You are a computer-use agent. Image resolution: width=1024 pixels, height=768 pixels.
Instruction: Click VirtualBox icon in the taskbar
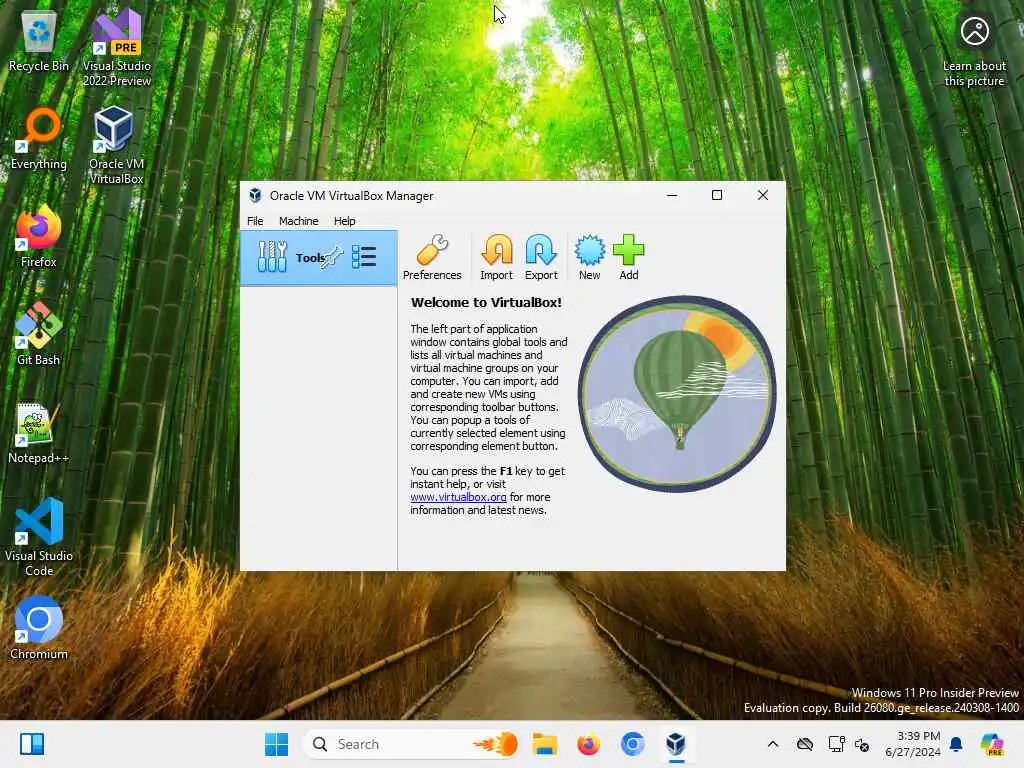tap(676, 744)
